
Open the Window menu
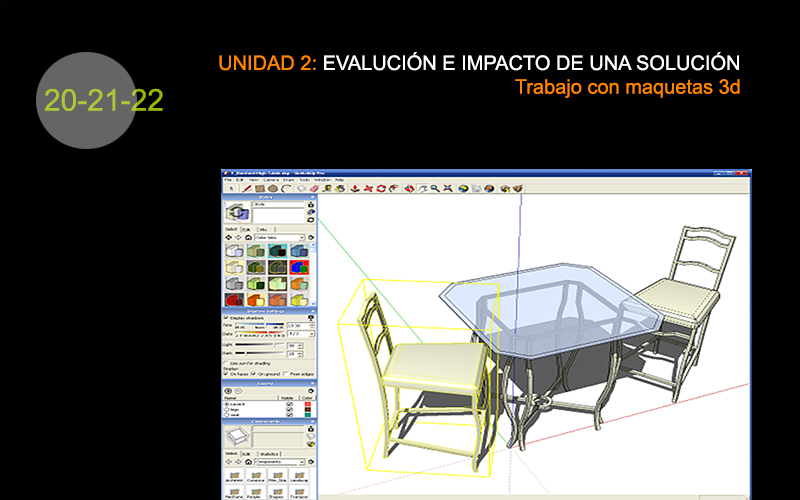click(320, 179)
